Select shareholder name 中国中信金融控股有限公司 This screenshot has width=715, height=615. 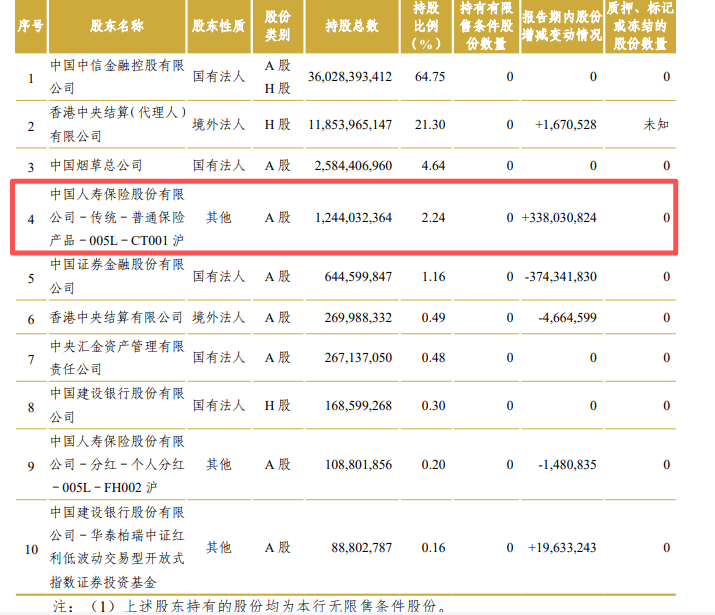click(x=117, y=77)
